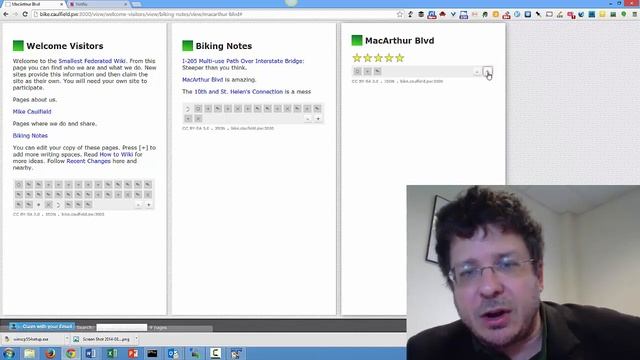Click the minus button in Biking Notes journal

click(x=308, y=118)
